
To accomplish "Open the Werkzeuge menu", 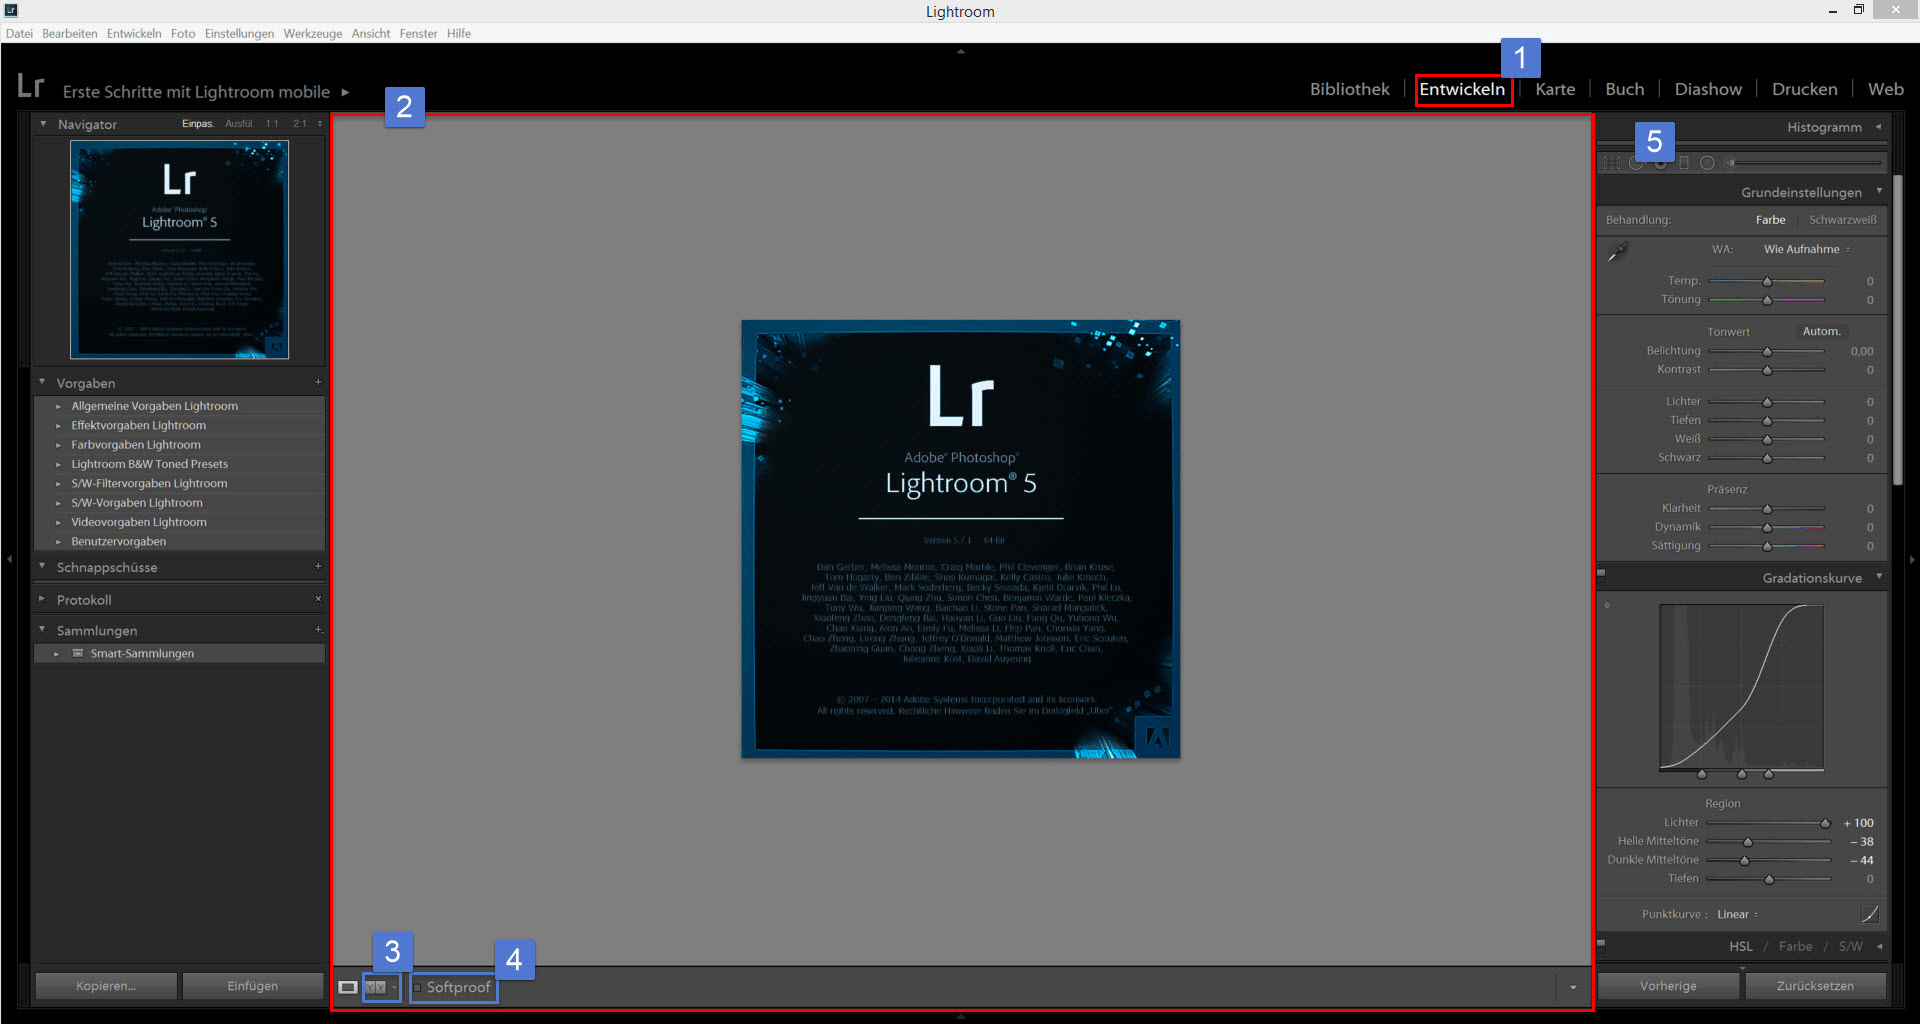I will (312, 33).
